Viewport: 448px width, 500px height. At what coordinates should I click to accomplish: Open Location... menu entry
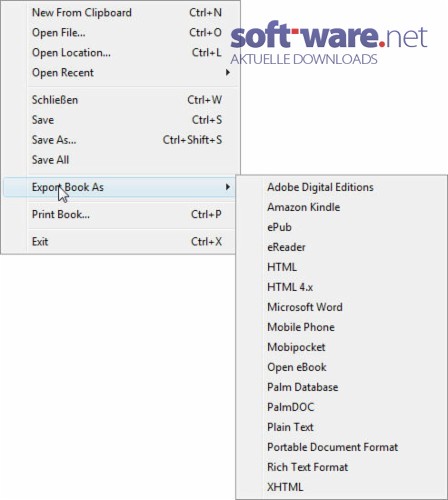point(120,53)
